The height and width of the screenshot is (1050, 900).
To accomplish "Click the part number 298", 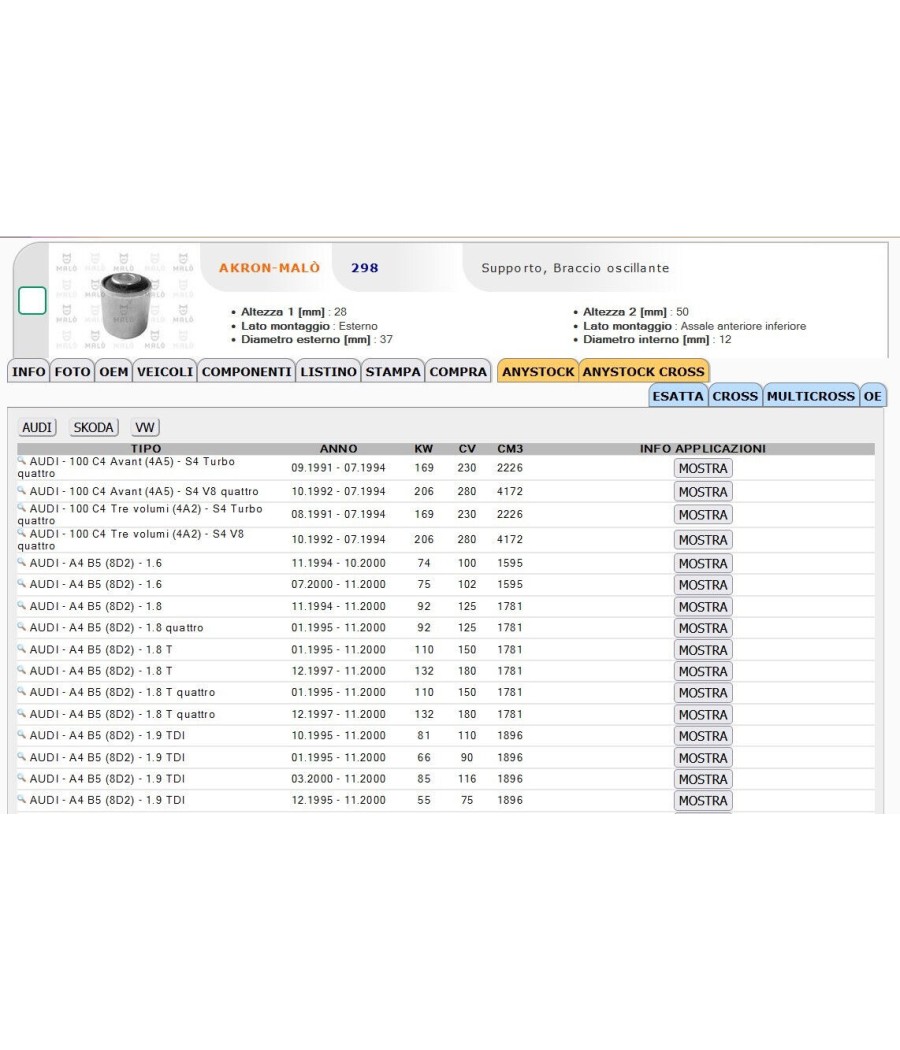I will pyautogui.click(x=365, y=268).
